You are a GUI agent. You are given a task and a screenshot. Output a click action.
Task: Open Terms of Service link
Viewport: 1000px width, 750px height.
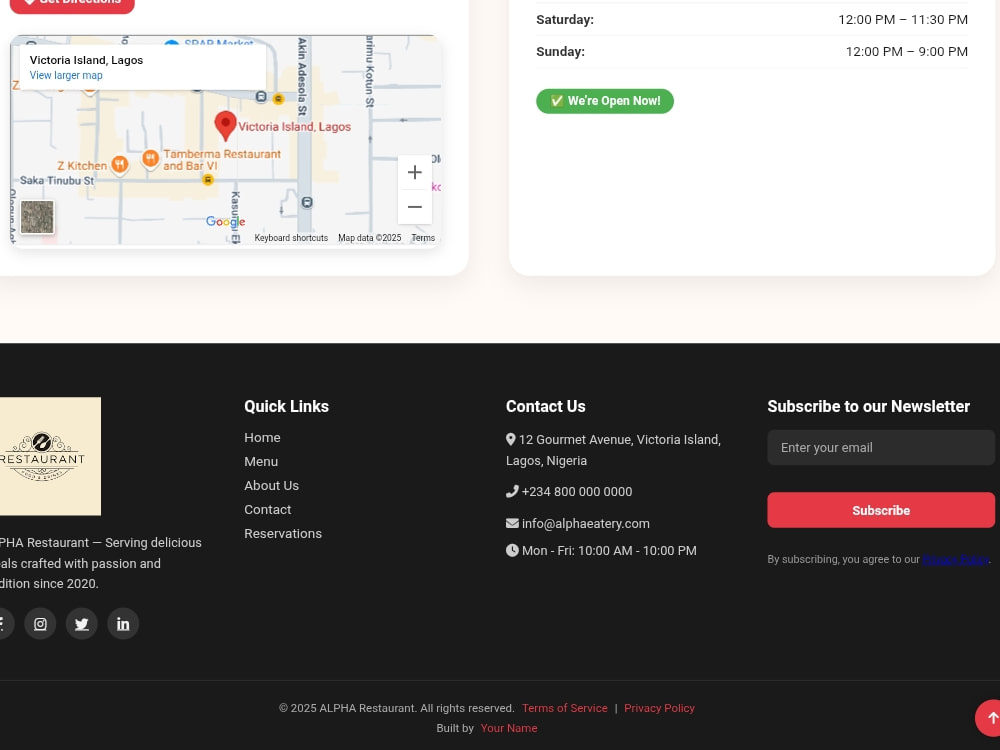pyautogui.click(x=564, y=708)
